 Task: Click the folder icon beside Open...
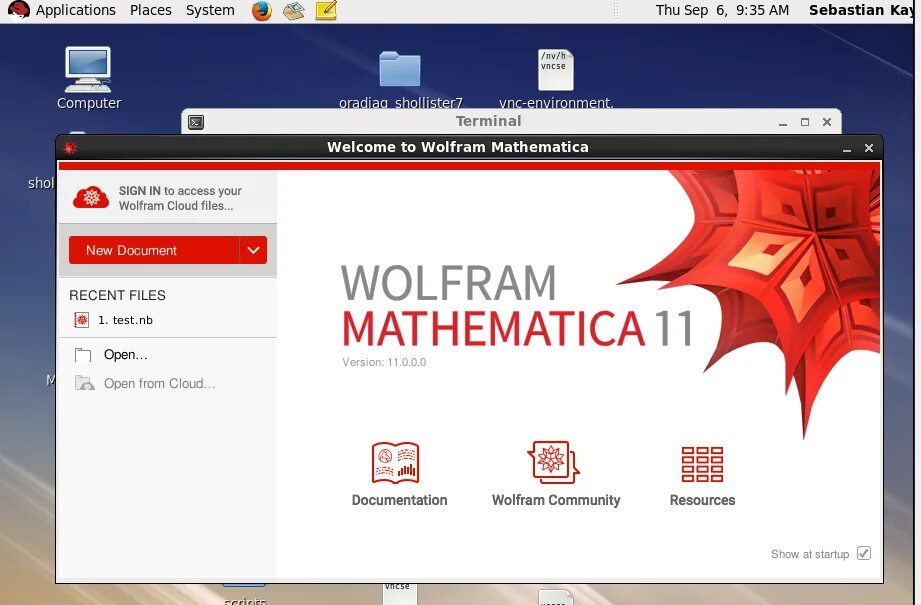pos(83,355)
